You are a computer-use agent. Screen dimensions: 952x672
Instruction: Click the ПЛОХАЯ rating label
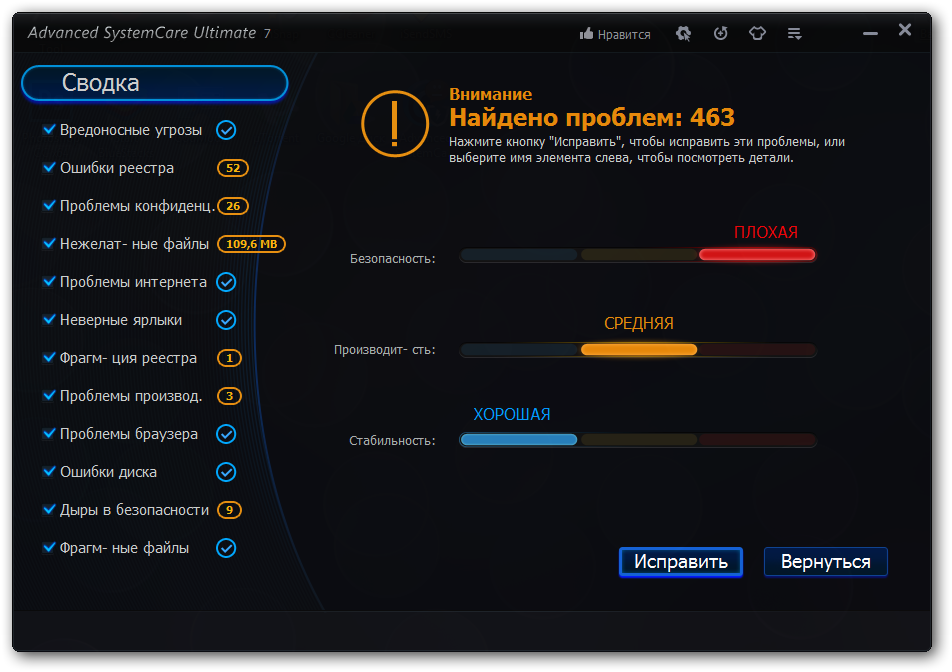coord(766,232)
